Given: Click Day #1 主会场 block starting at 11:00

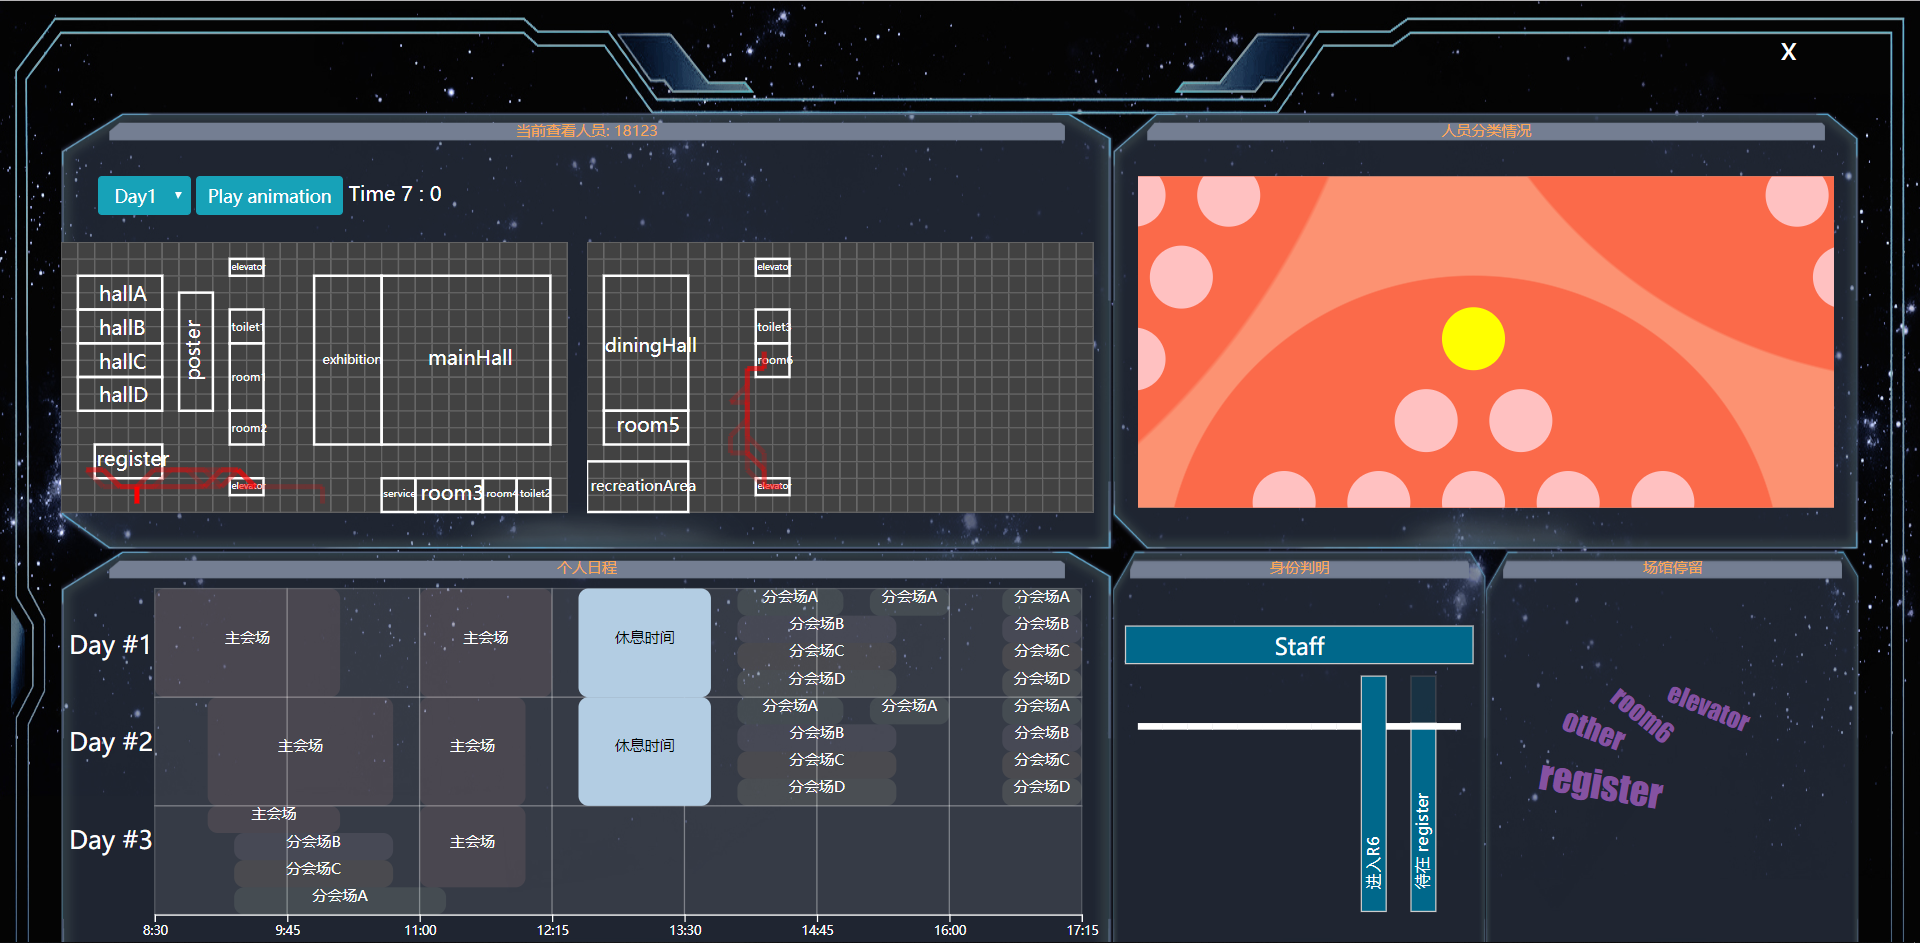Looking at the screenshot, I should pos(485,642).
